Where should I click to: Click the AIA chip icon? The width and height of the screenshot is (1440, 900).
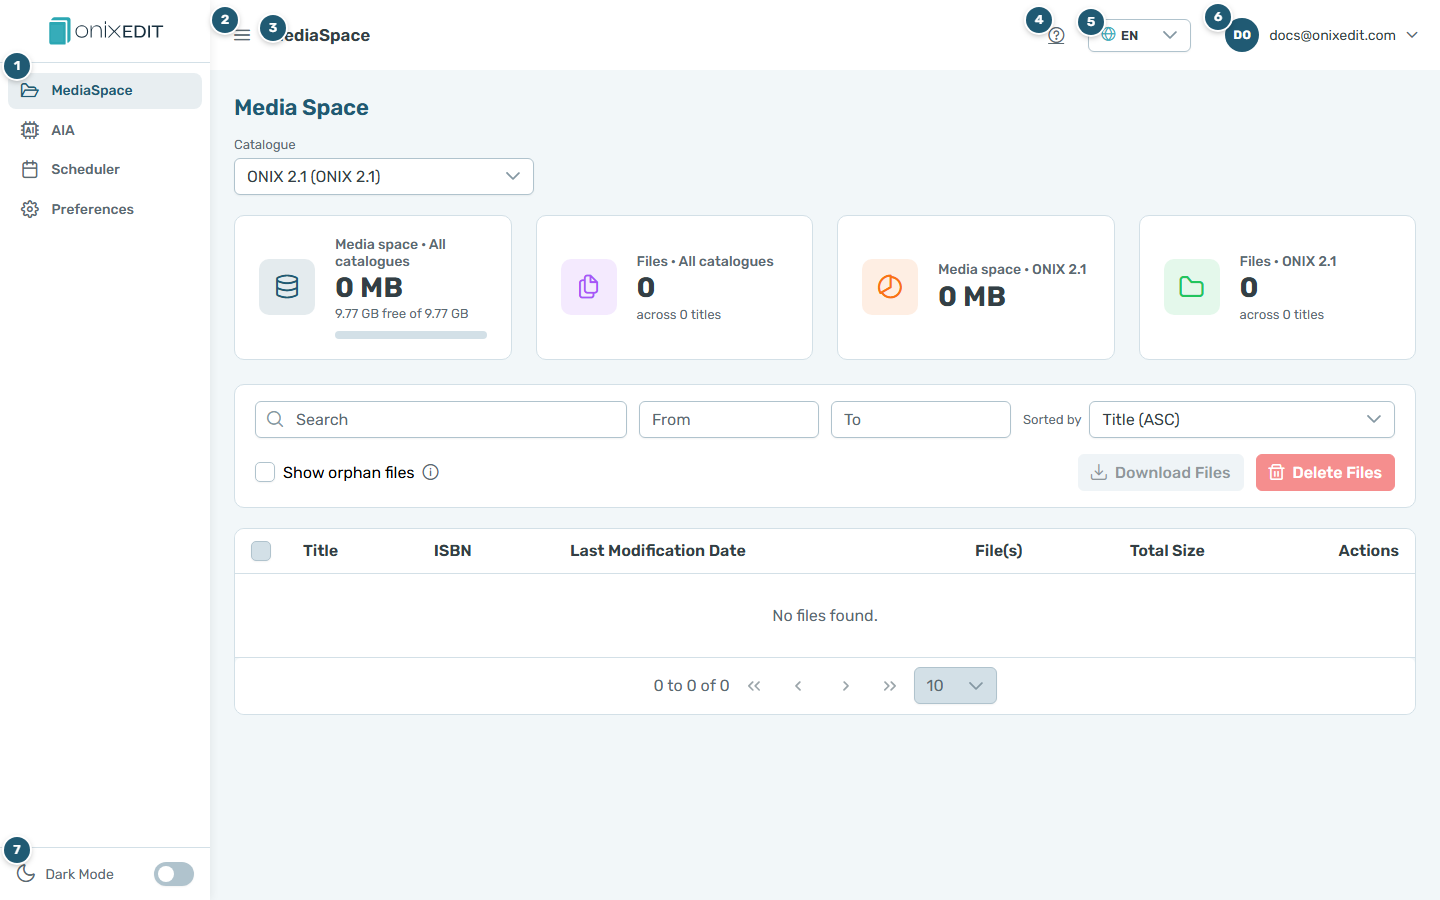pyautogui.click(x=30, y=130)
